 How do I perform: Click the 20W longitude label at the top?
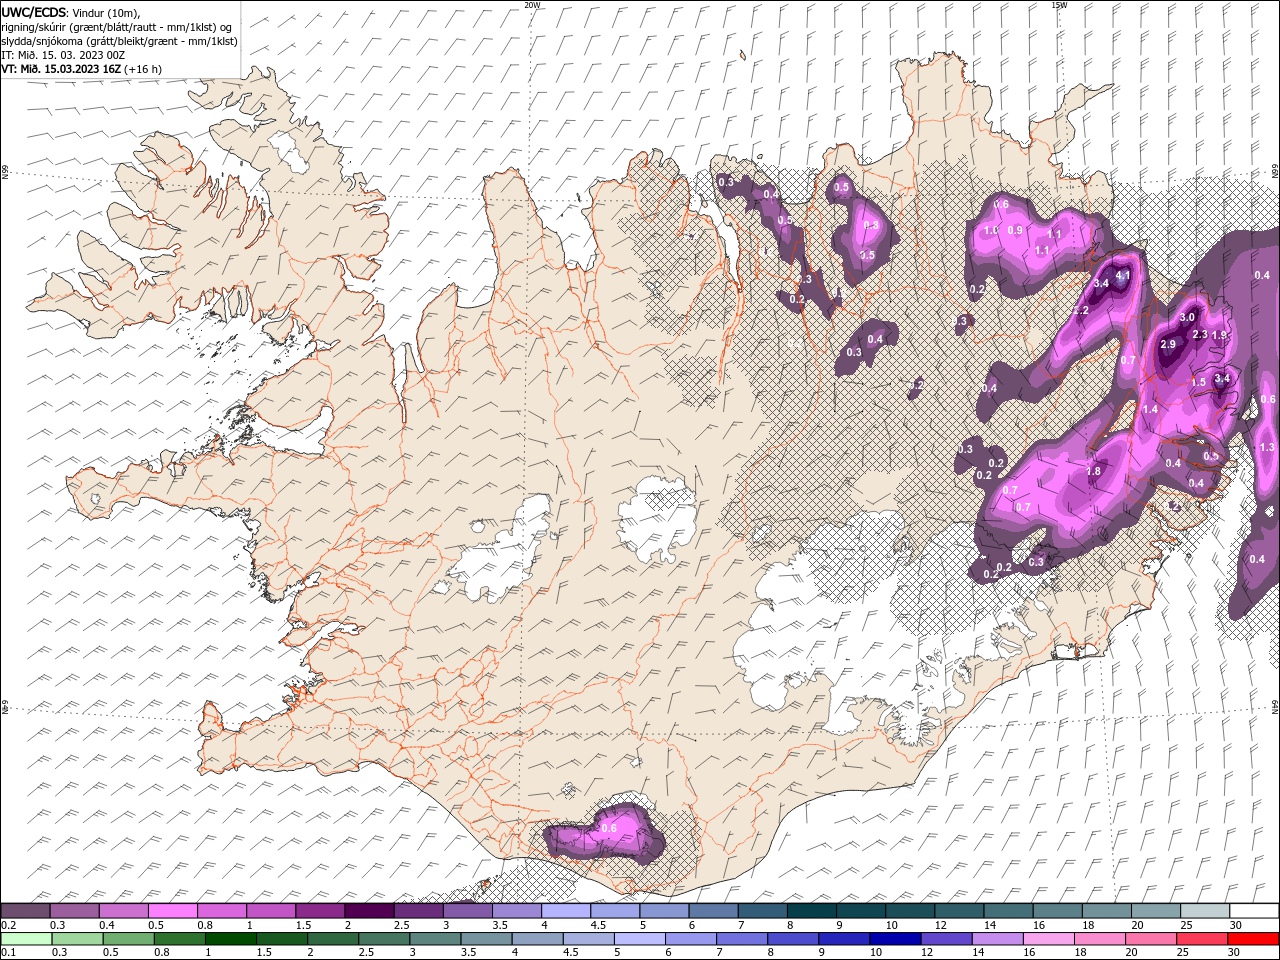tap(532, 4)
